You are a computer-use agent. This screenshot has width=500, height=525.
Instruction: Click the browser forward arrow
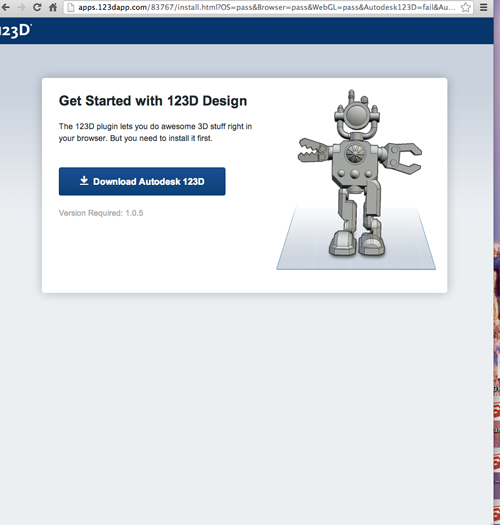click(21, 7)
